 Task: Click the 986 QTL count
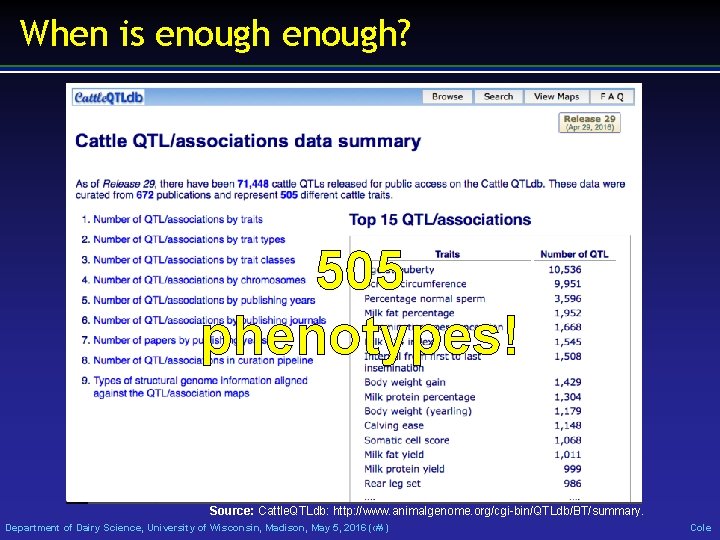[572, 484]
